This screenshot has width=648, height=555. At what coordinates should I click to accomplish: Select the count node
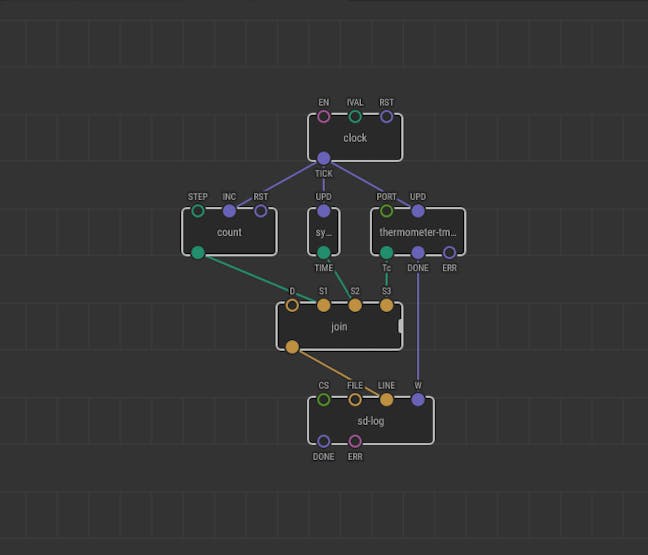(x=229, y=232)
